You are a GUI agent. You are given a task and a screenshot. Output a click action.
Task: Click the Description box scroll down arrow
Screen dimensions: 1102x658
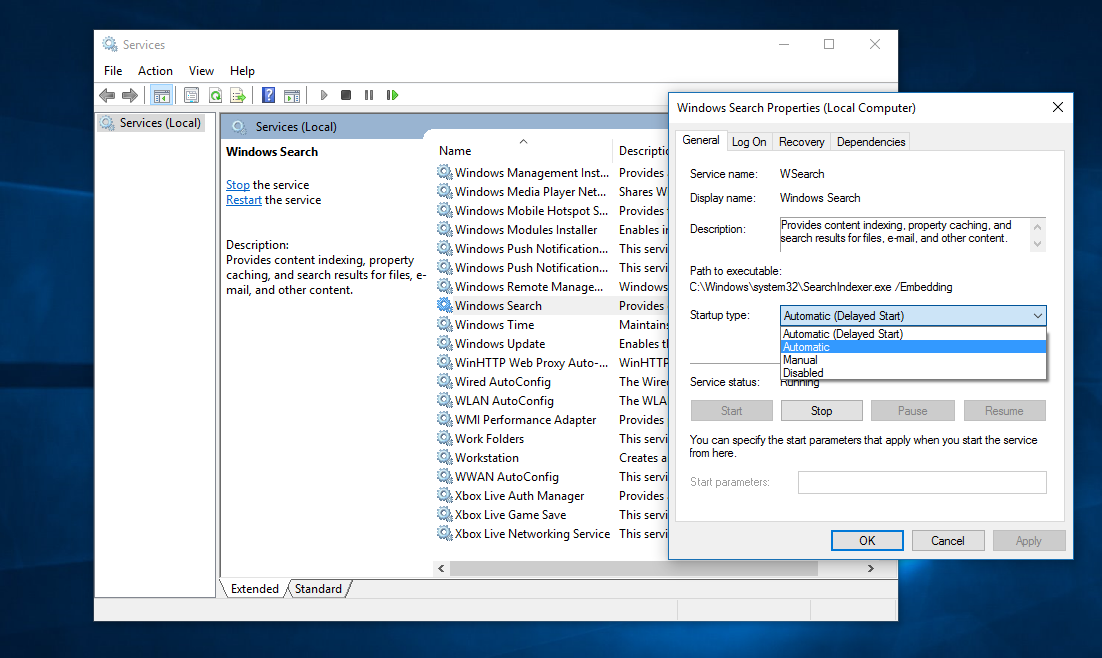coord(1037,245)
